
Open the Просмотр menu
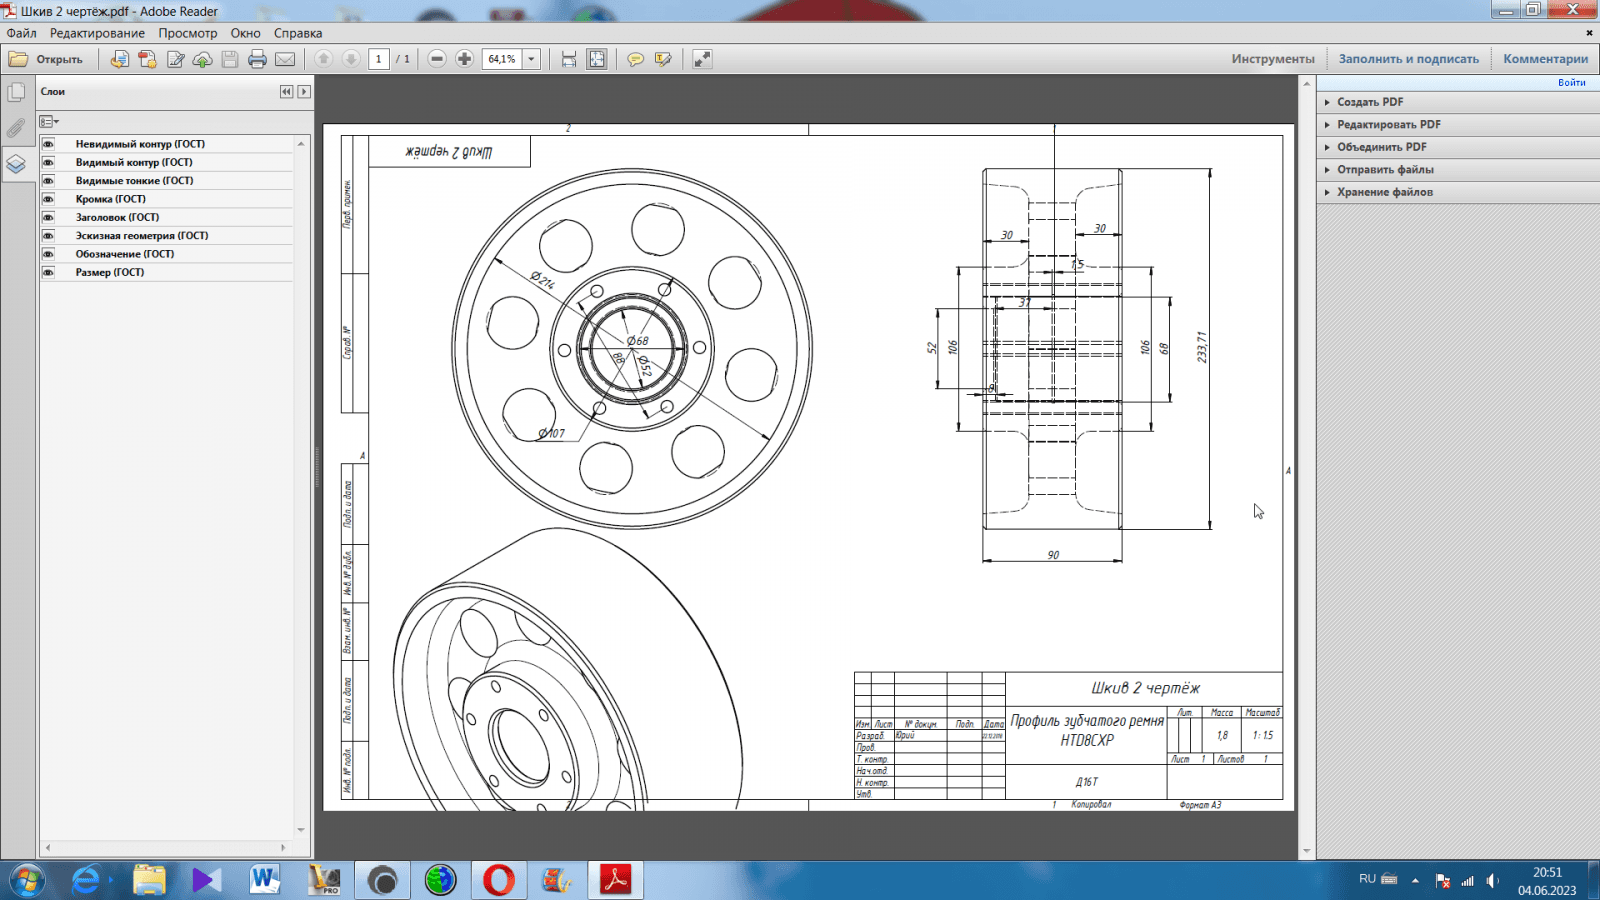[187, 33]
